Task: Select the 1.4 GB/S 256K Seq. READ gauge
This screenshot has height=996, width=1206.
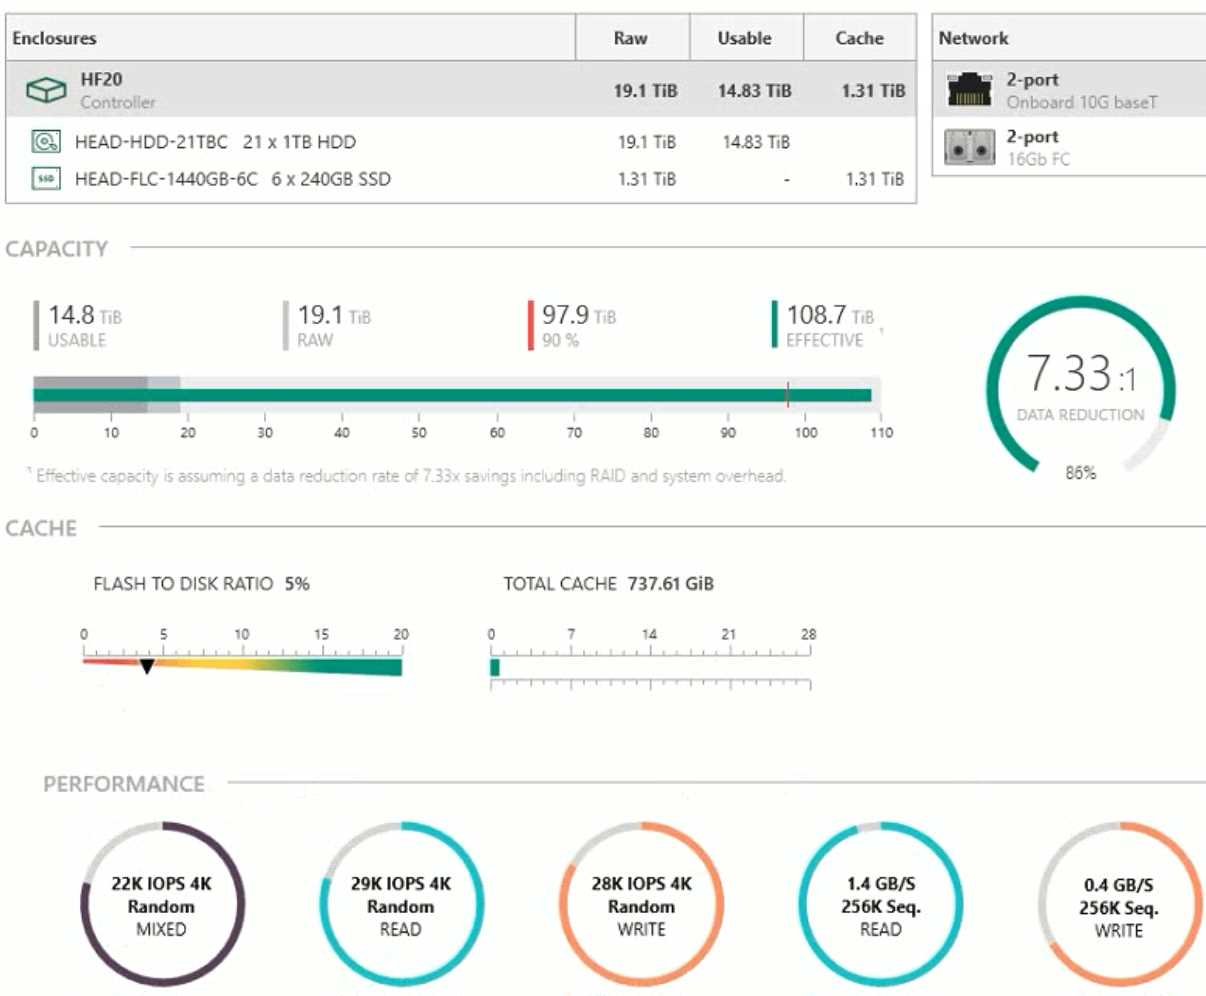Action: coord(881,905)
